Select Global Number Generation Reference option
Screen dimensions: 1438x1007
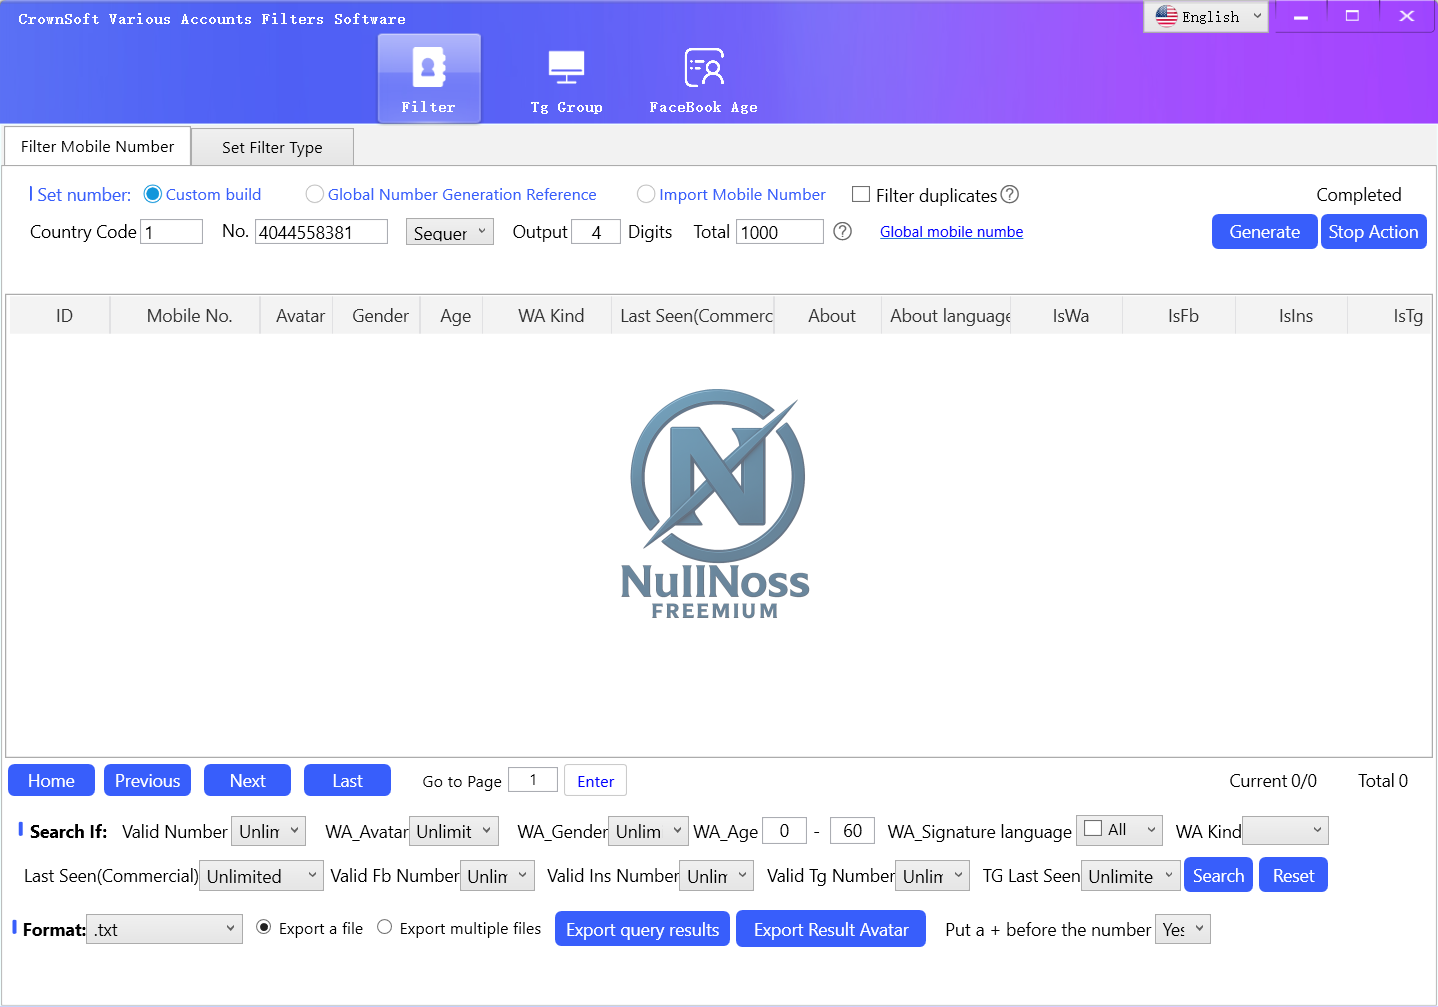pos(315,194)
